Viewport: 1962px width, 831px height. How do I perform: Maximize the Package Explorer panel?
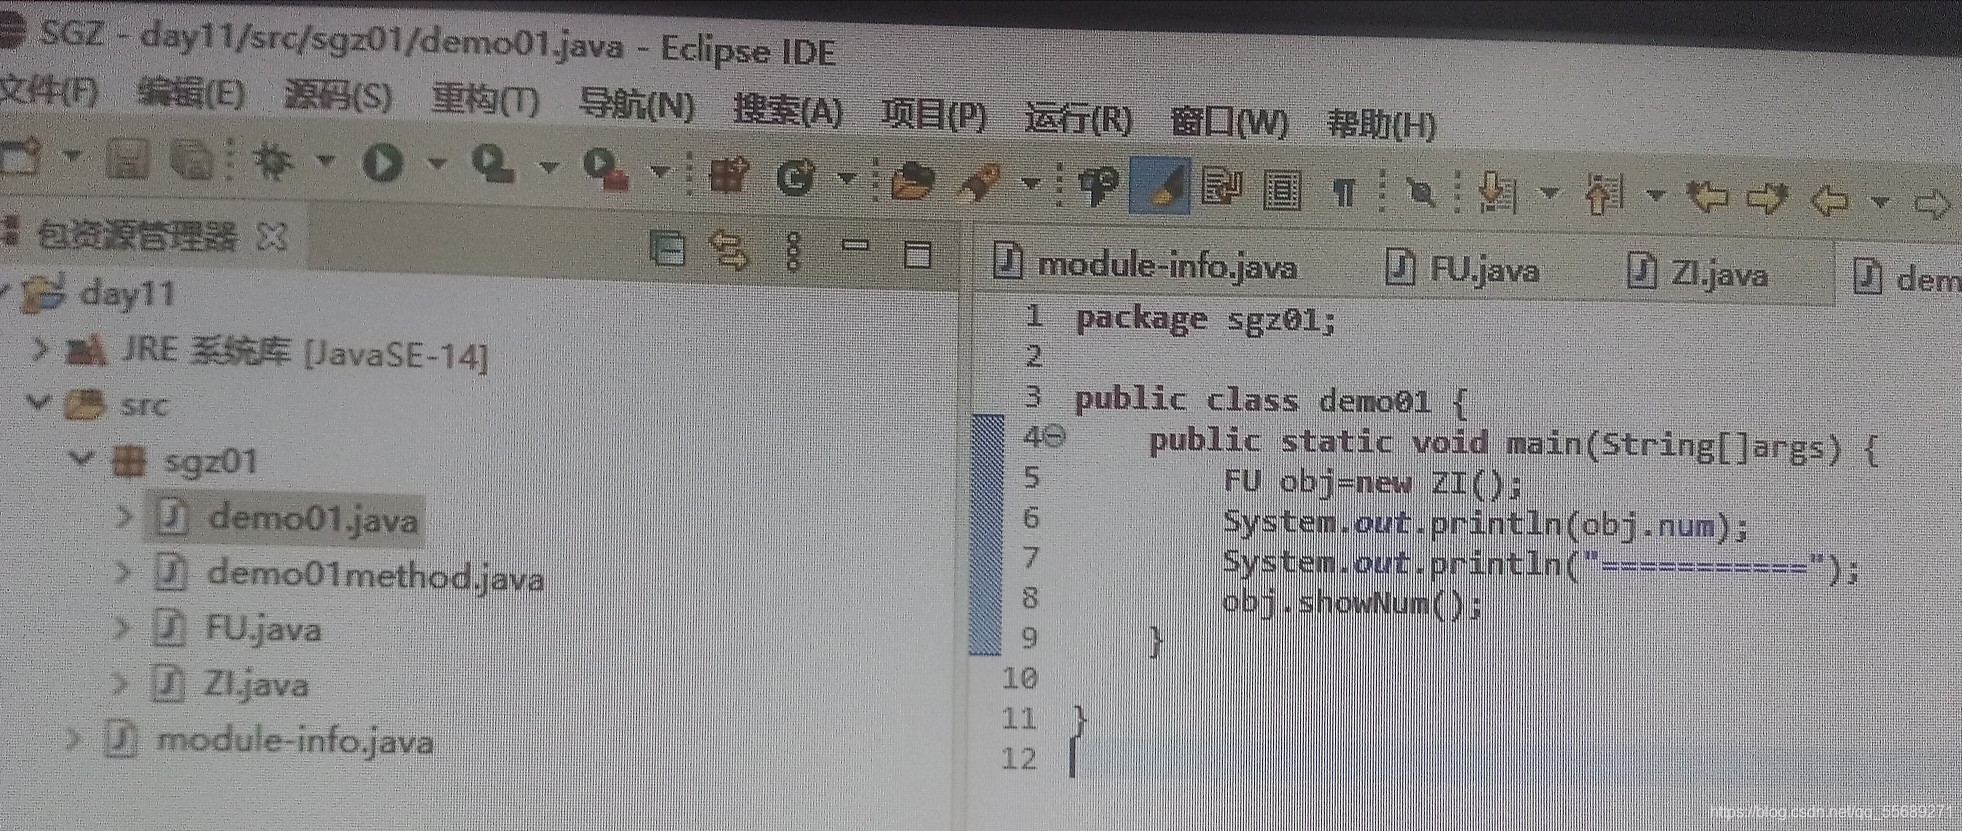pos(917,254)
